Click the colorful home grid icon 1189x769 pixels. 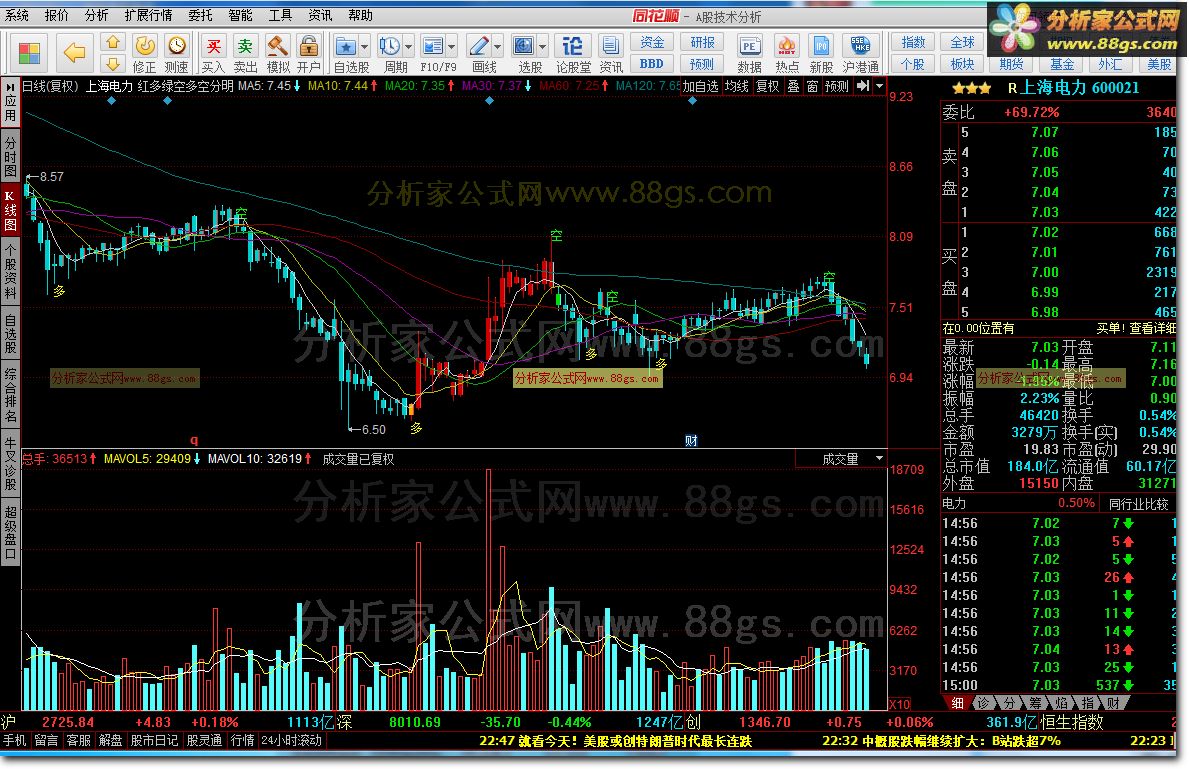(29, 53)
